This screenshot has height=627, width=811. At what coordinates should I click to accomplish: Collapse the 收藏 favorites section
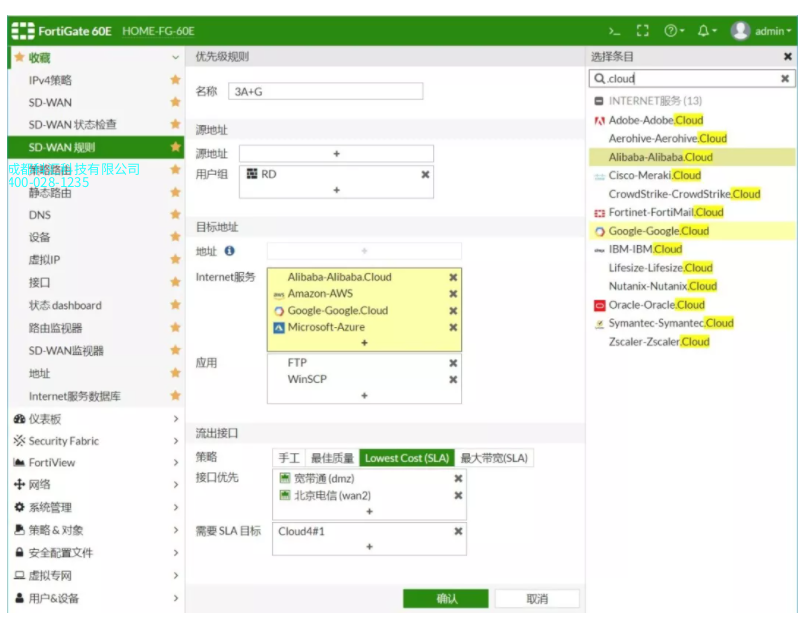click(x=175, y=57)
